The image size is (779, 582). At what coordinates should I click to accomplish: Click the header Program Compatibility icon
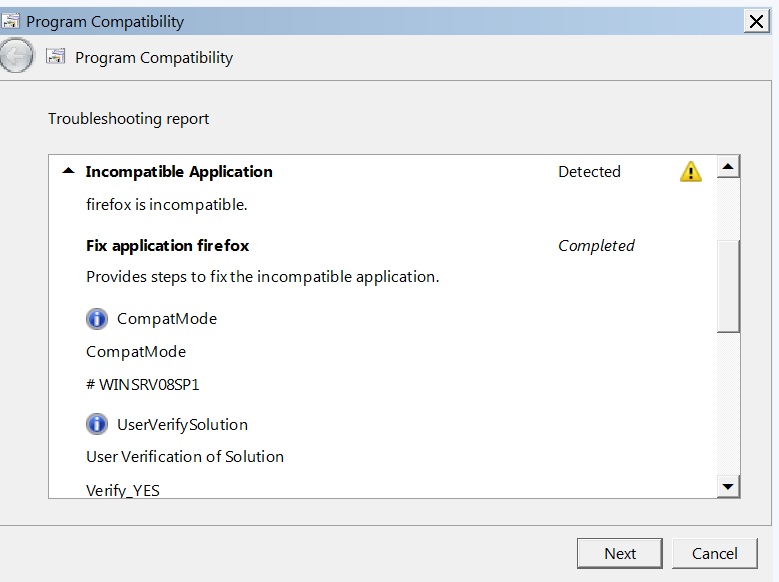pyautogui.click(x=56, y=57)
